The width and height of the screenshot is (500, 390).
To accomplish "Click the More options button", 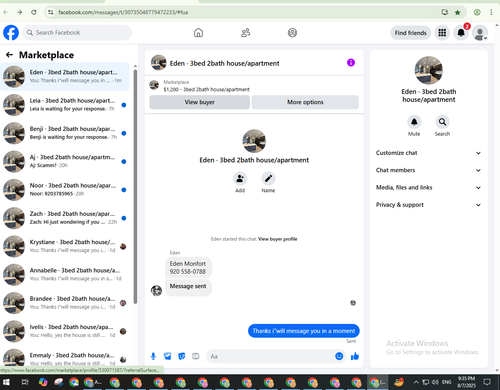I will pyautogui.click(x=305, y=102).
